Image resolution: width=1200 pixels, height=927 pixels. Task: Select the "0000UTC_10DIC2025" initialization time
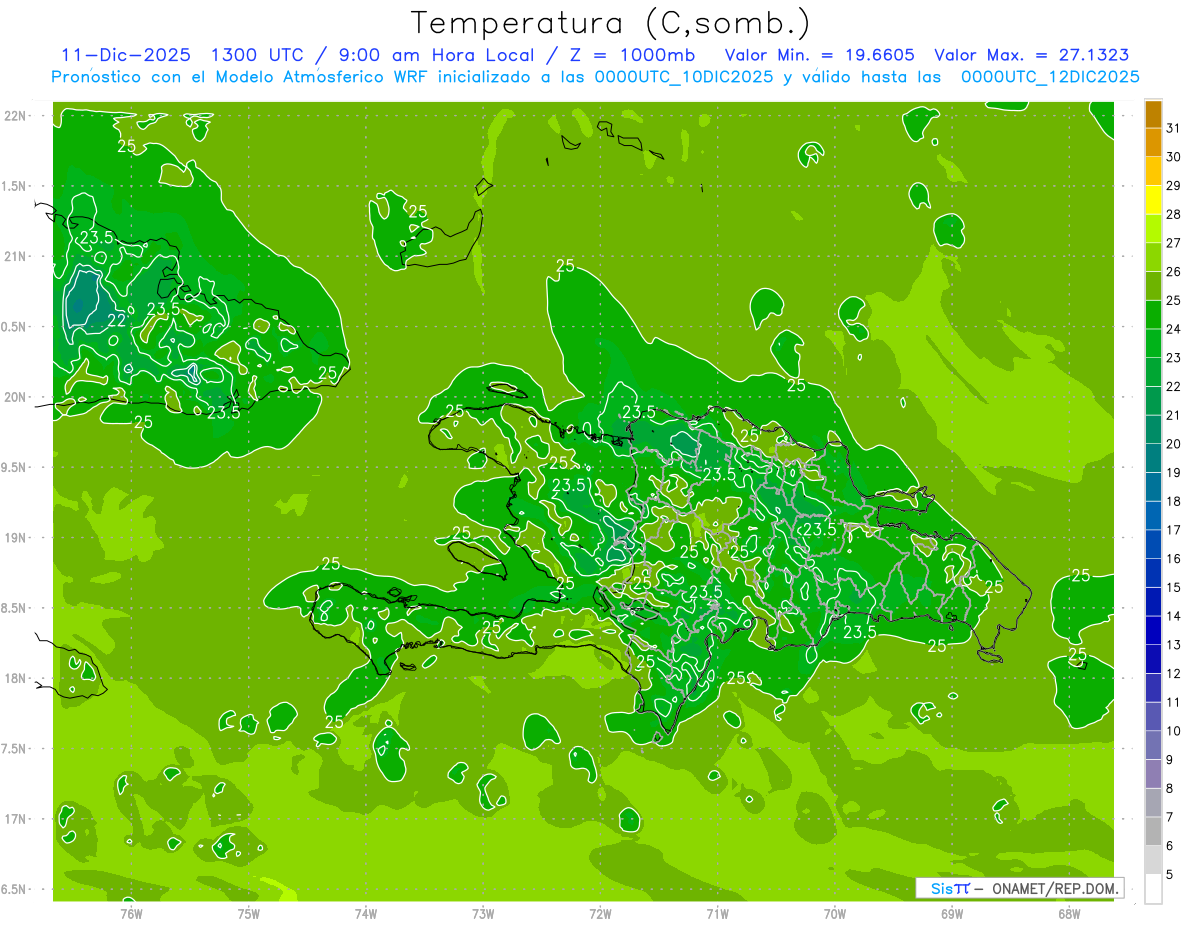684,77
